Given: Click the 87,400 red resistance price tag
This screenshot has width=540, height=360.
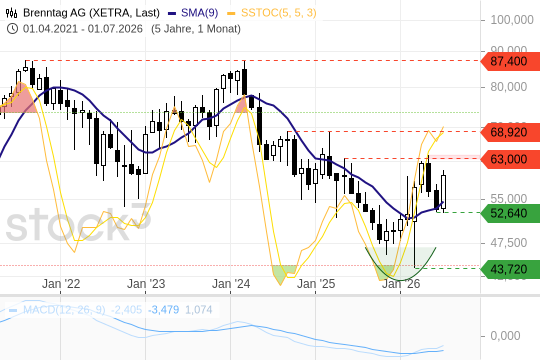Looking at the screenshot, I should pyautogui.click(x=510, y=61).
